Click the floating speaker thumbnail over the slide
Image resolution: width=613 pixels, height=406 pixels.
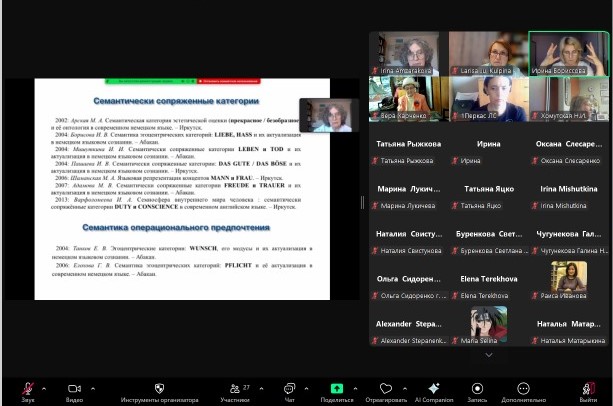point(329,115)
